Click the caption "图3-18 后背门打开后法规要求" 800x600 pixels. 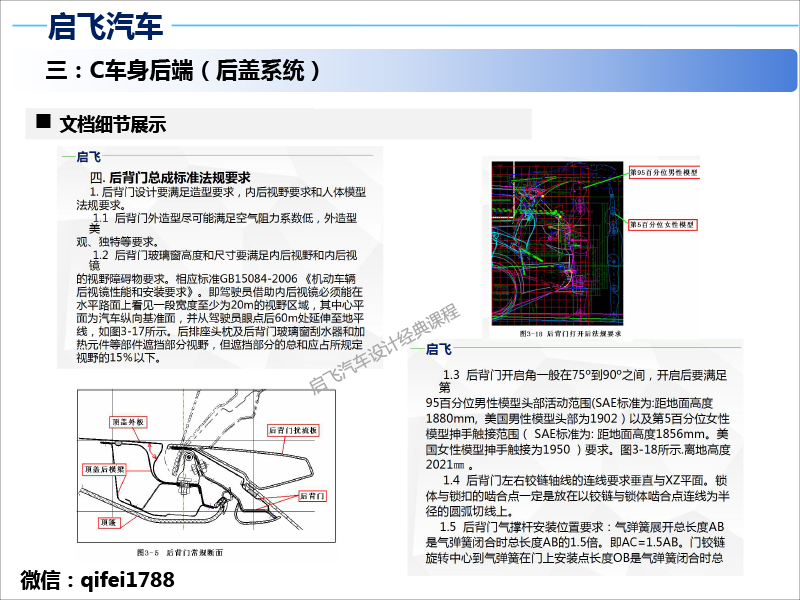(x=570, y=334)
